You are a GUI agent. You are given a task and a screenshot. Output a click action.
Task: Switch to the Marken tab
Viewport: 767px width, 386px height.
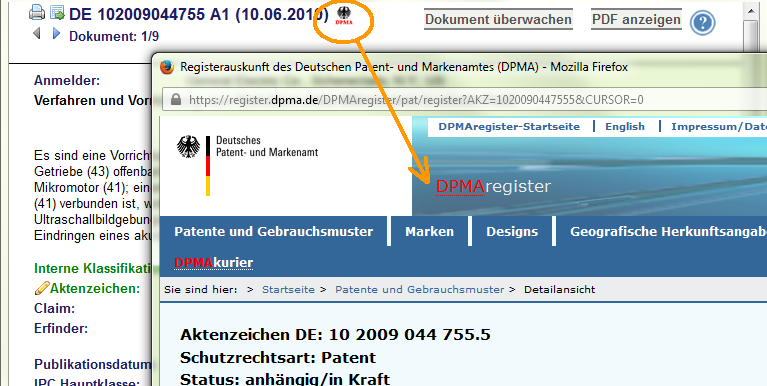point(429,231)
